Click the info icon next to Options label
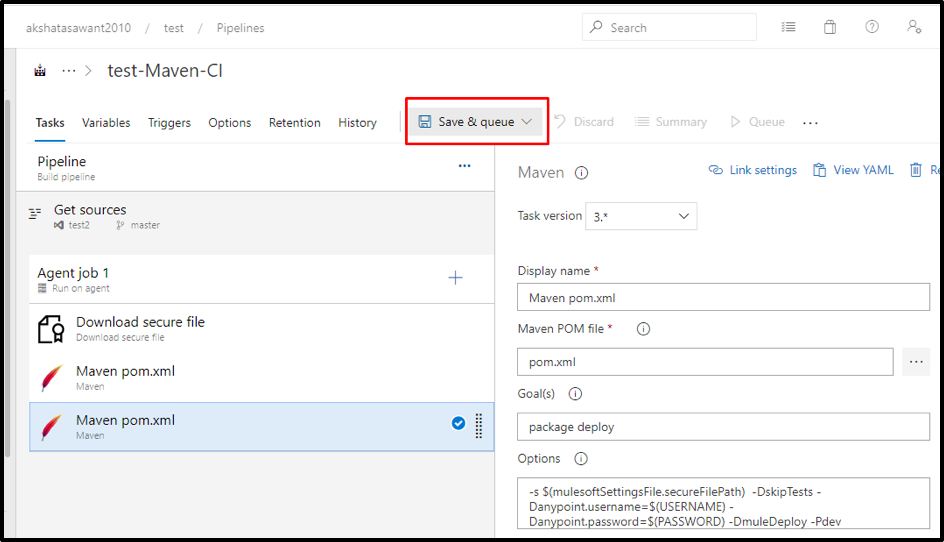This screenshot has height=542, width=944. (581, 459)
